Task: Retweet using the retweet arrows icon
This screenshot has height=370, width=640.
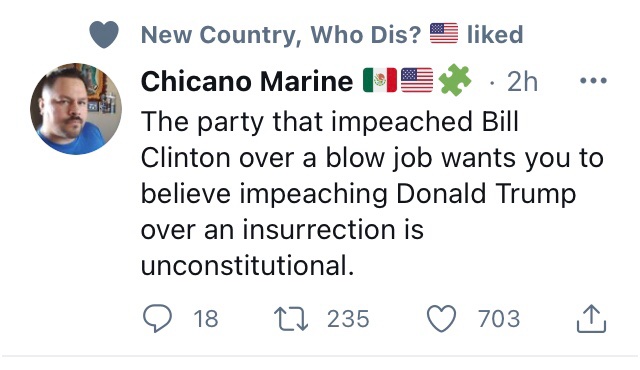Action: (x=291, y=319)
